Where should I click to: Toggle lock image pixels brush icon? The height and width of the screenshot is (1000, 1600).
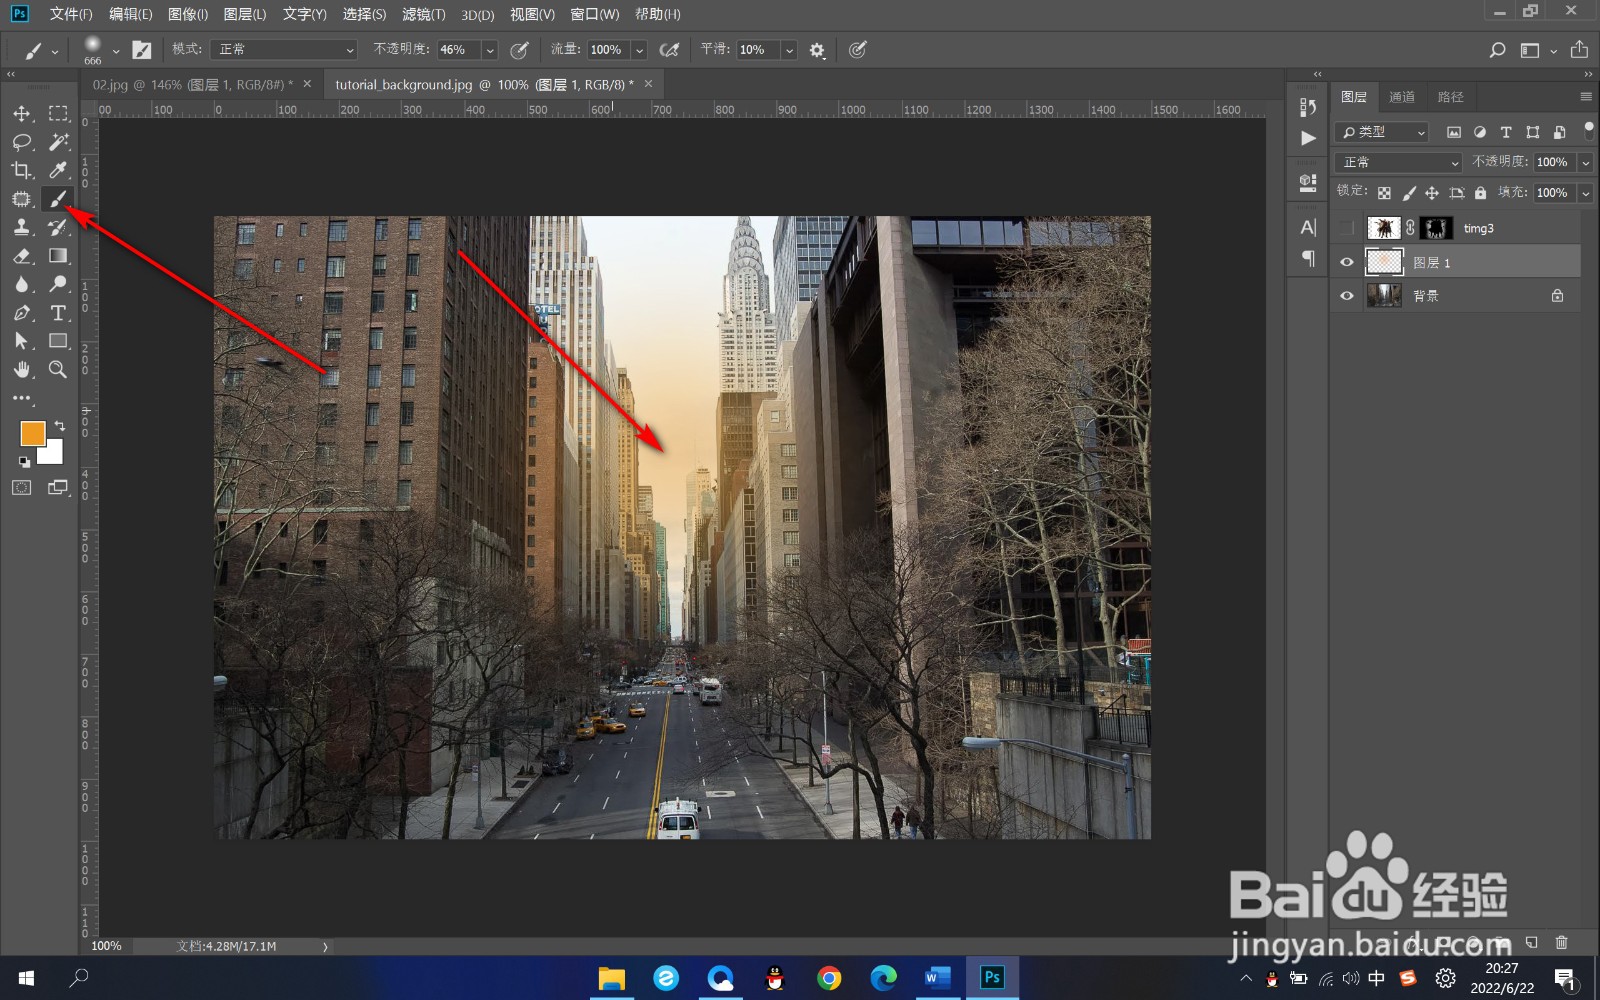click(1409, 193)
